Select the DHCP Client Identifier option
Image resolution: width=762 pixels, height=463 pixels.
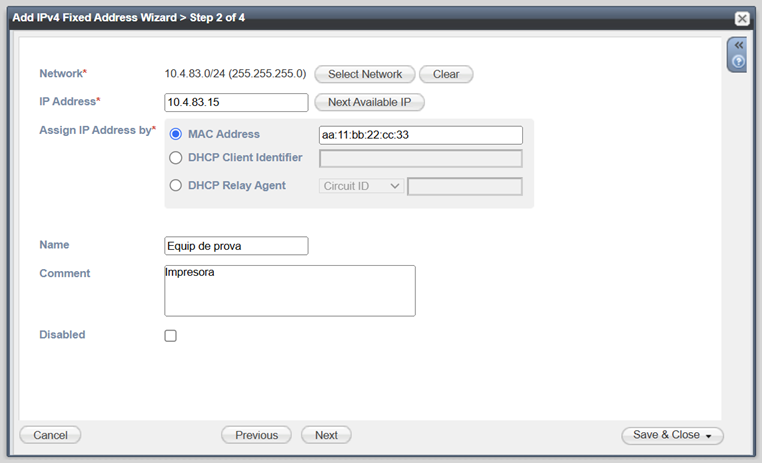coord(176,158)
